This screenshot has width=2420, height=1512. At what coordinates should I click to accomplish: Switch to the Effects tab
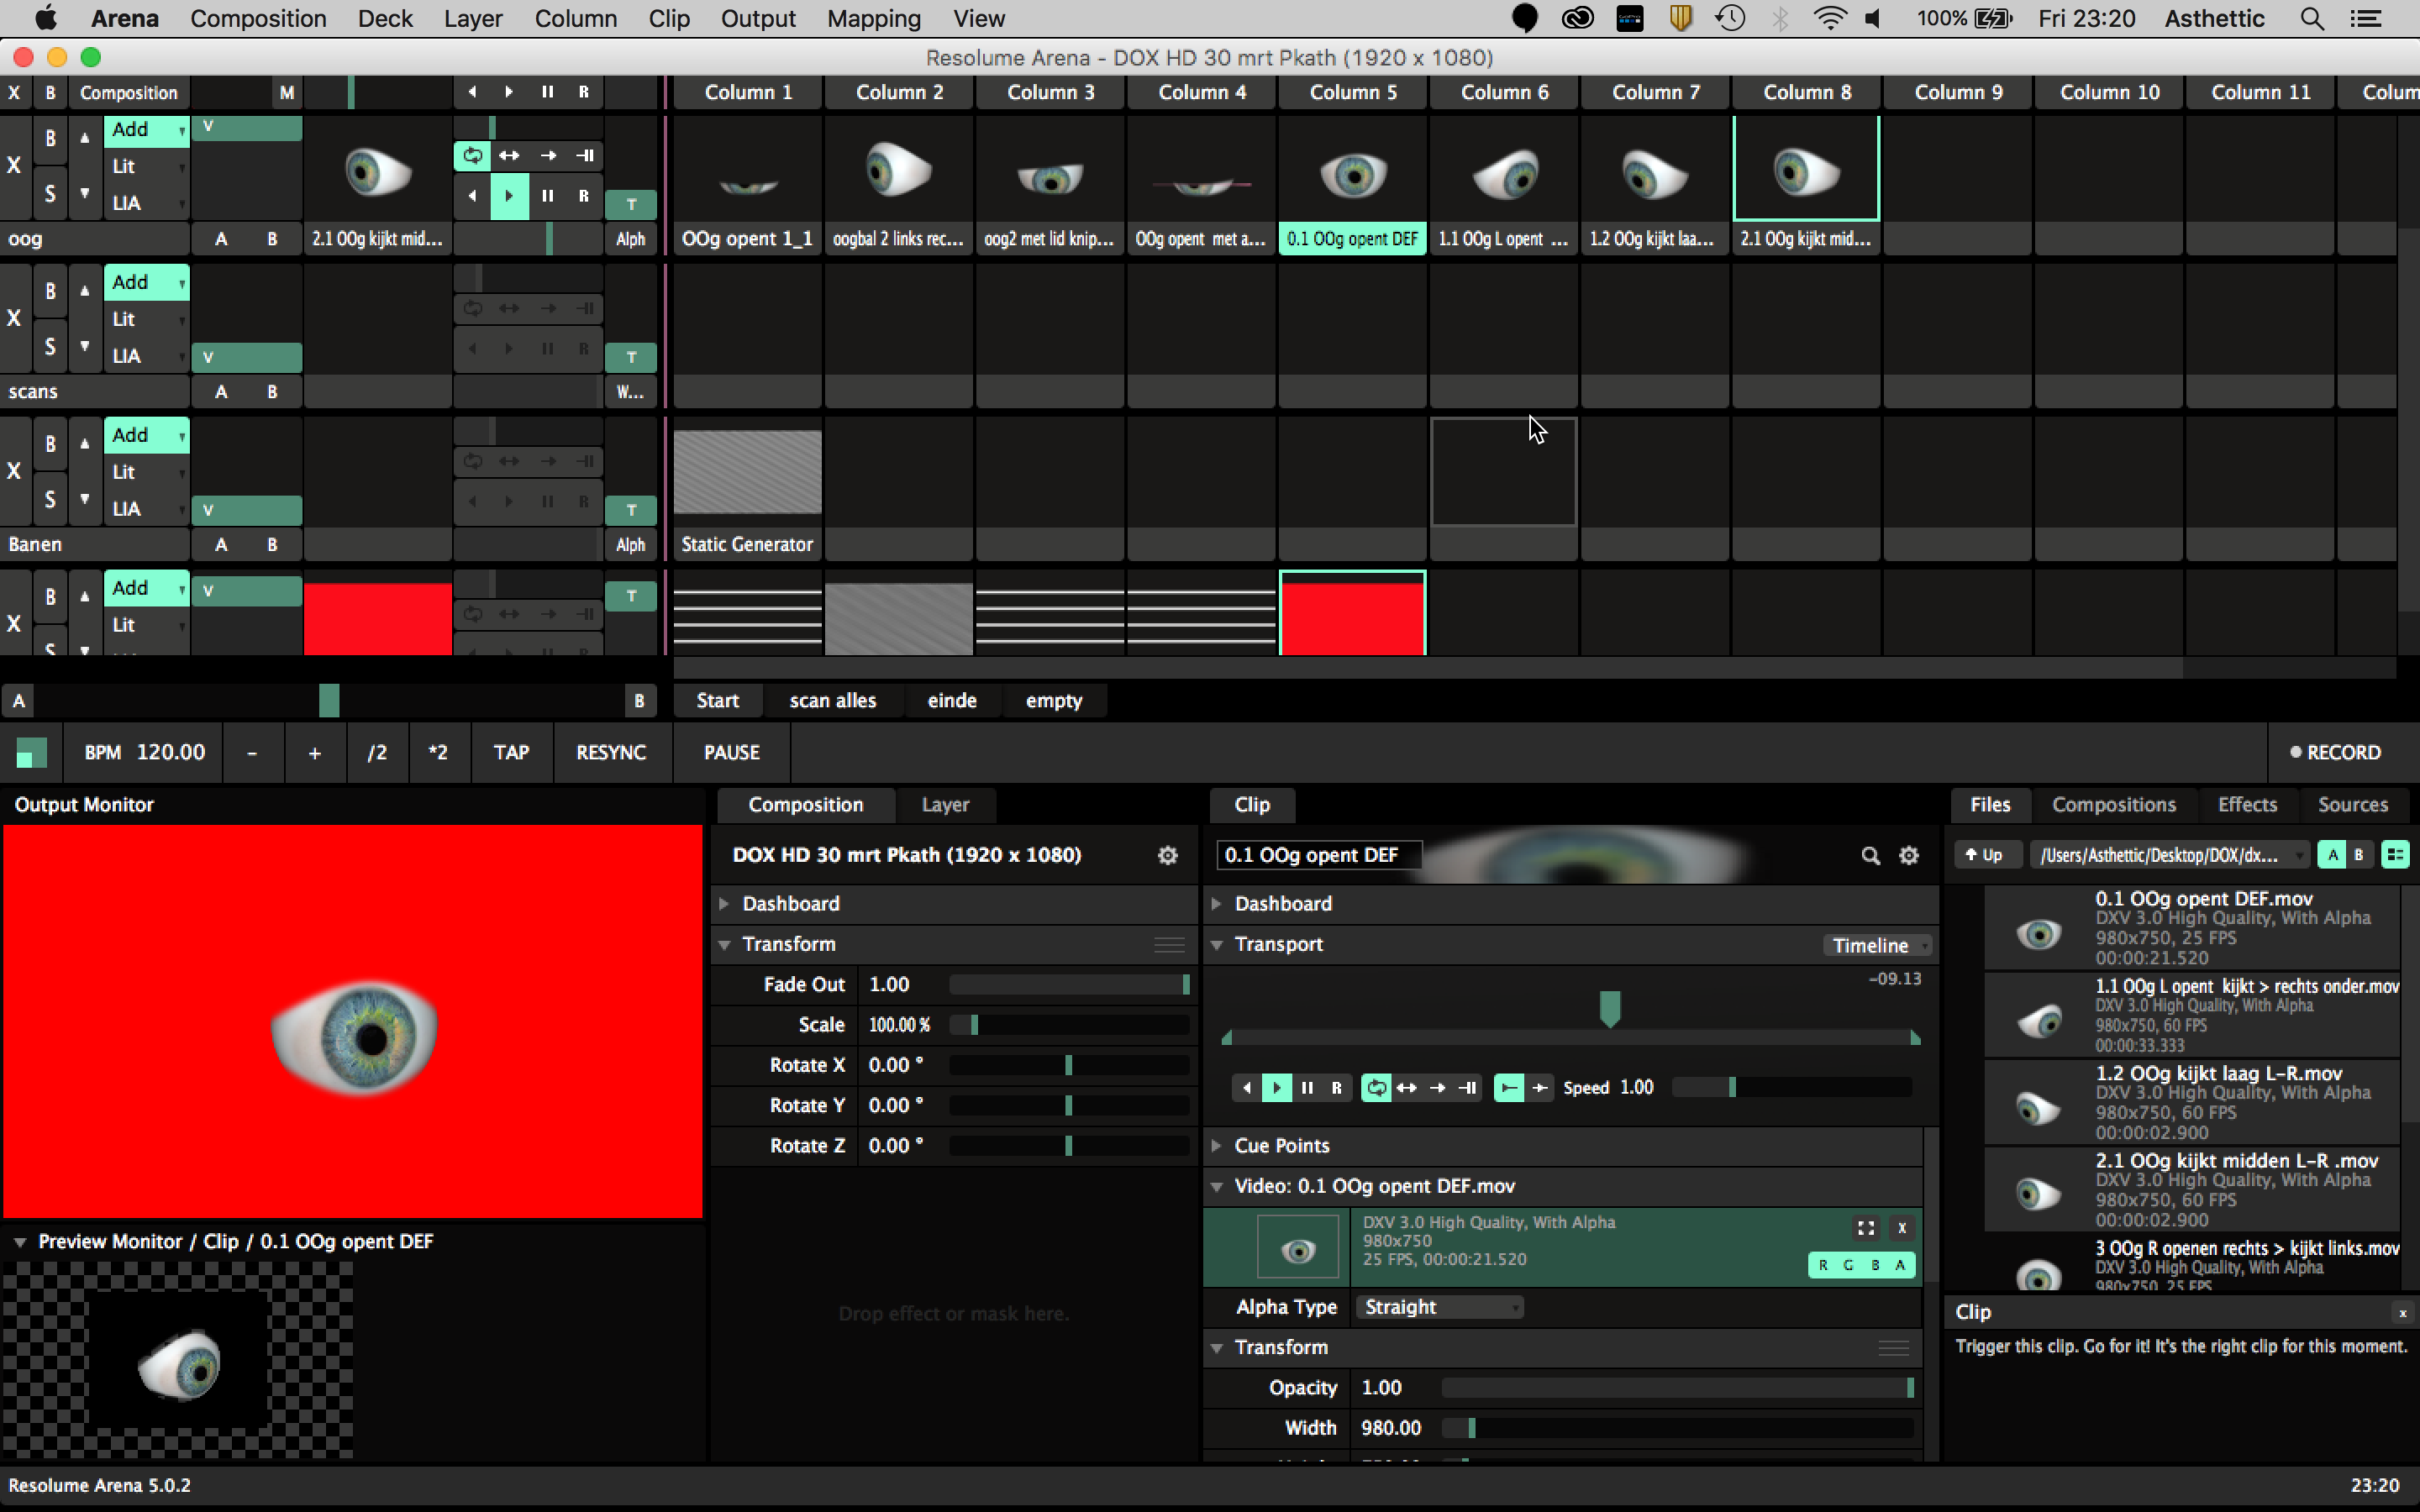click(x=2246, y=804)
